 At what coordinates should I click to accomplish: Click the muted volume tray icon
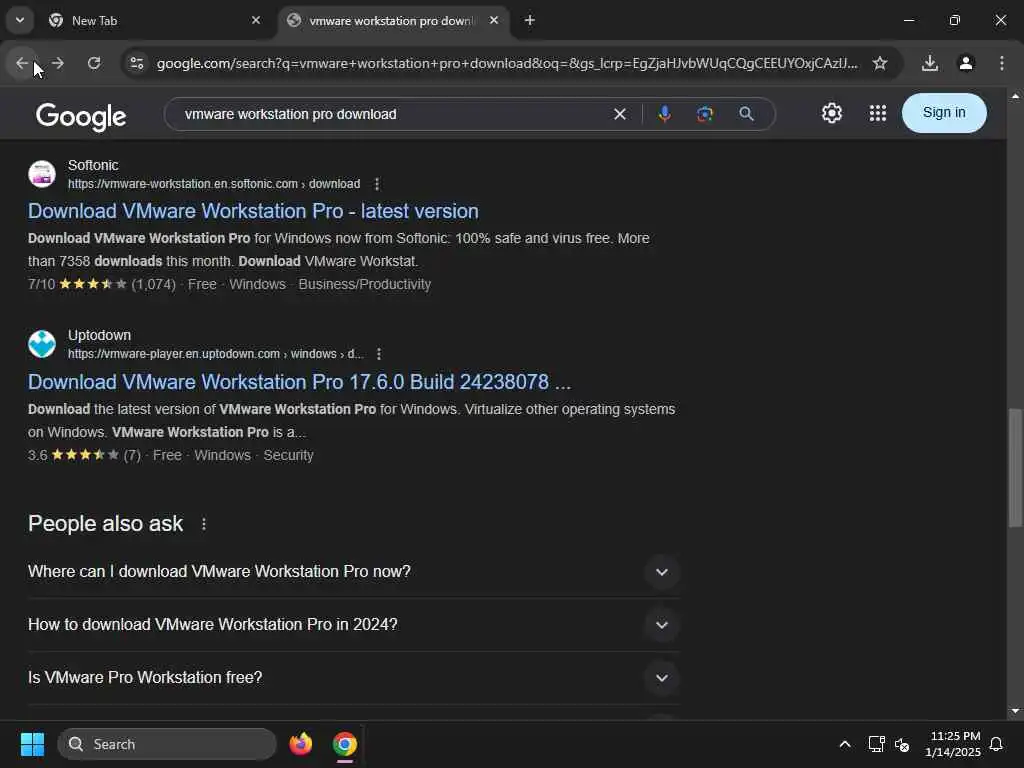[x=902, y=744]
